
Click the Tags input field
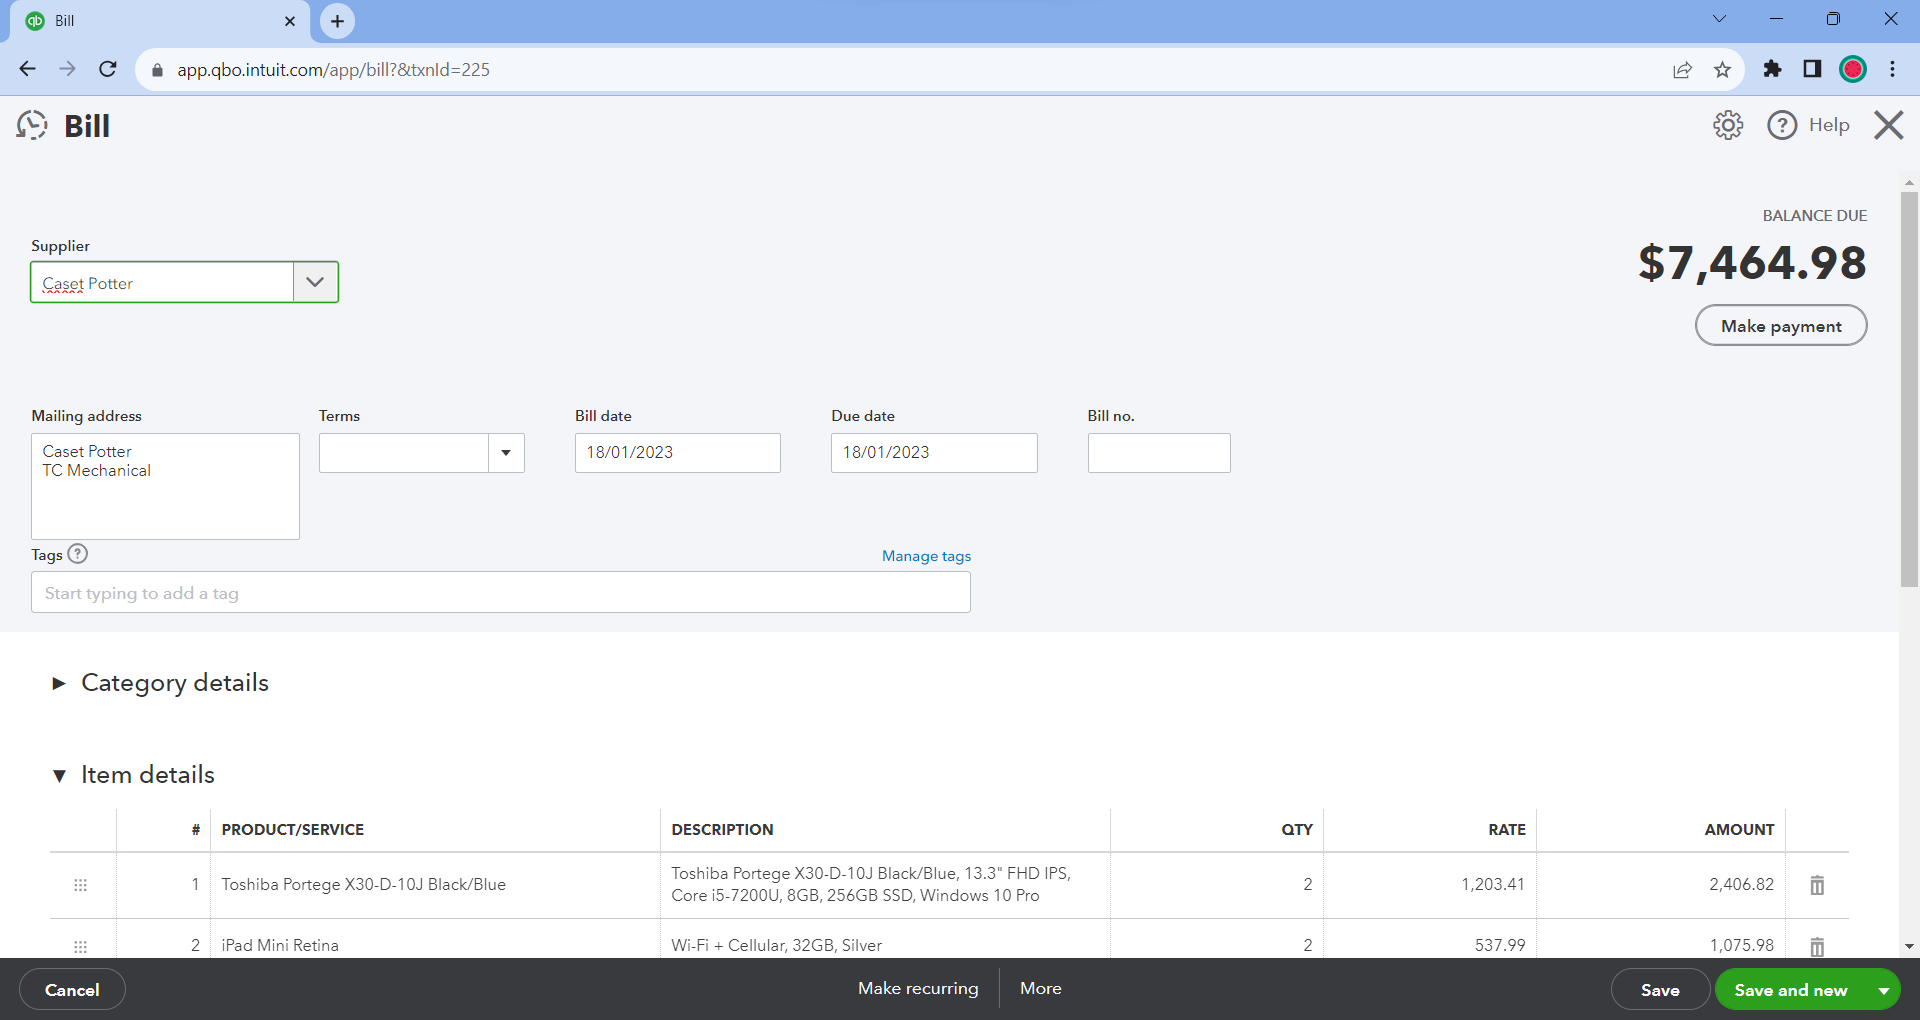tap(501, 592)
